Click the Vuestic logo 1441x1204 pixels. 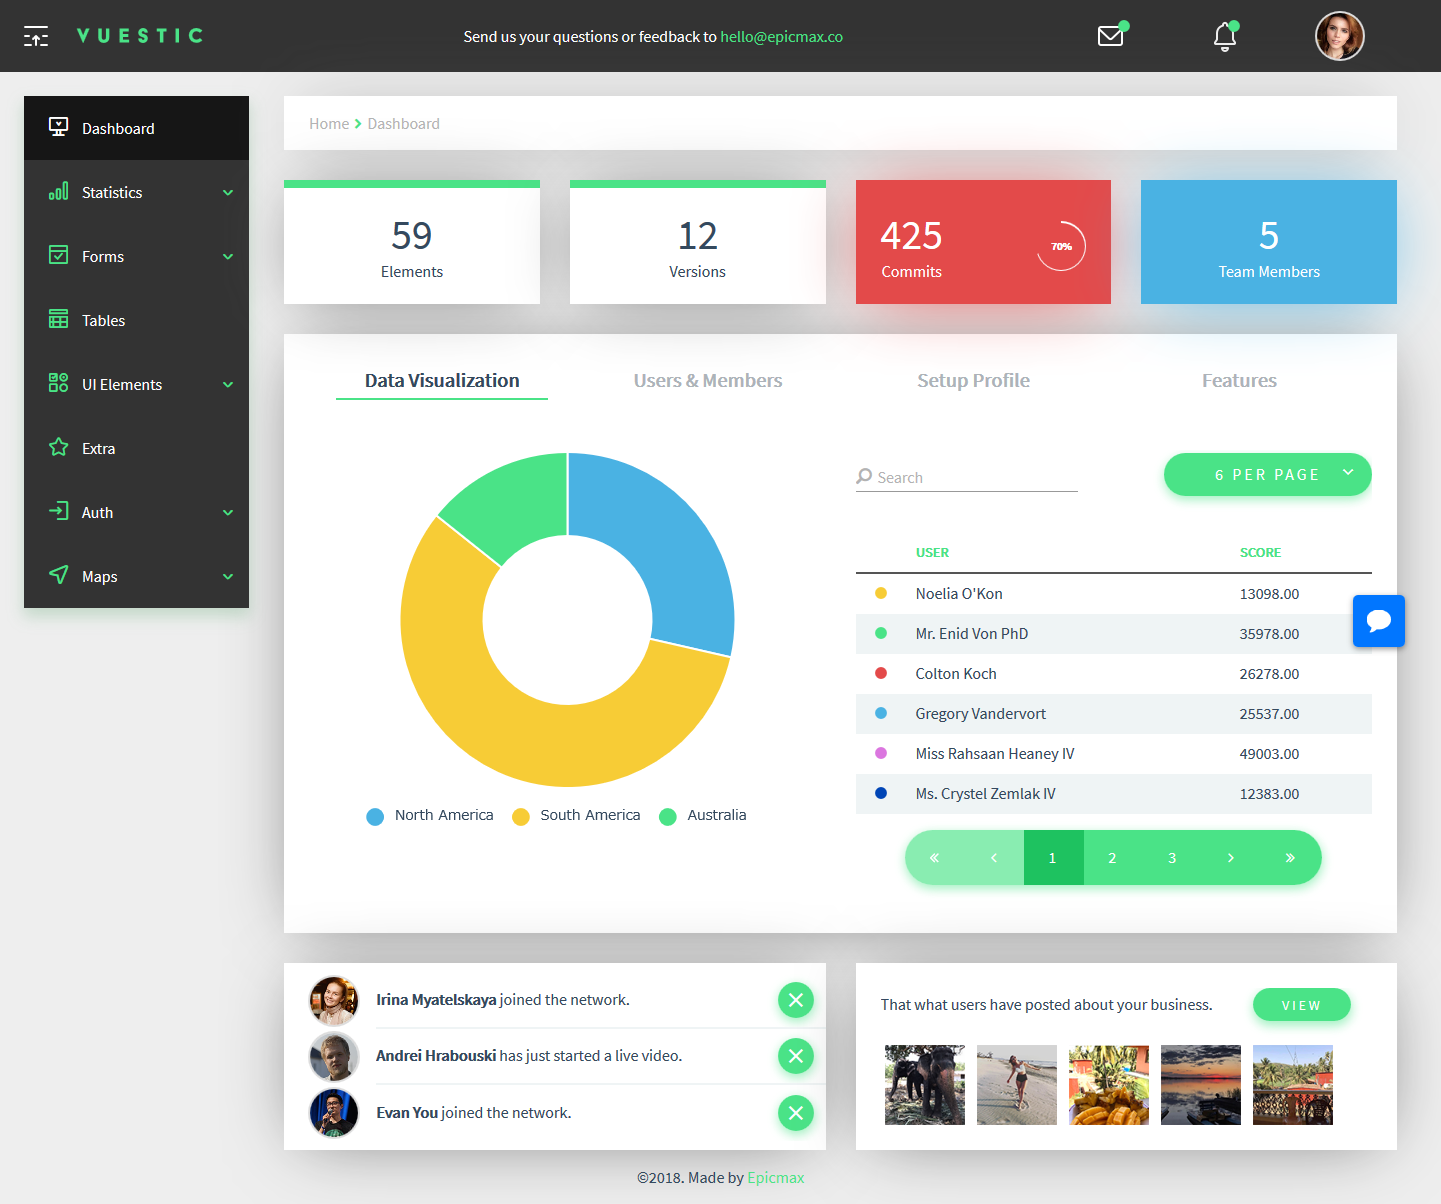[140, 36]
